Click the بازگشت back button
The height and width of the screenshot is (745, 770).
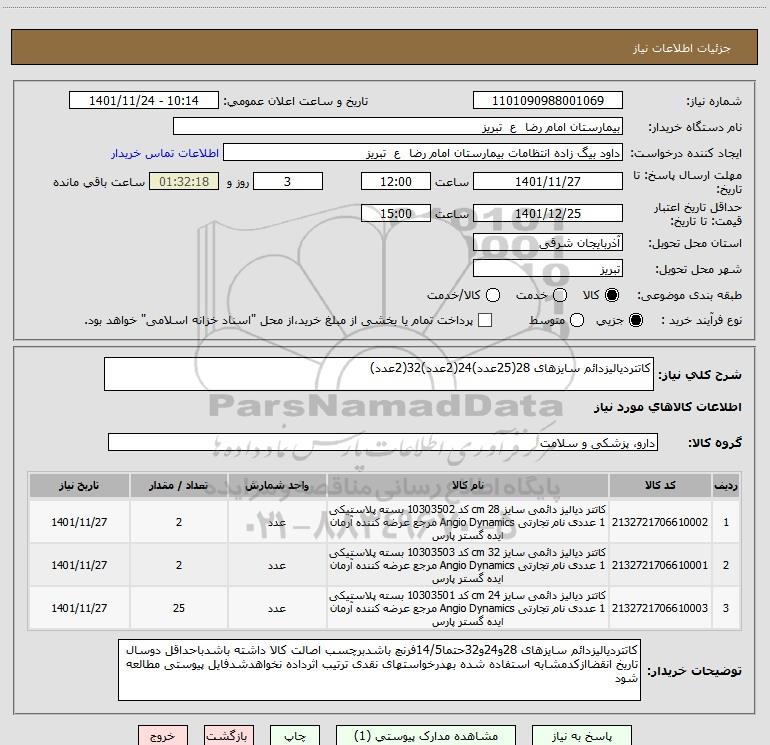(229, 736)
